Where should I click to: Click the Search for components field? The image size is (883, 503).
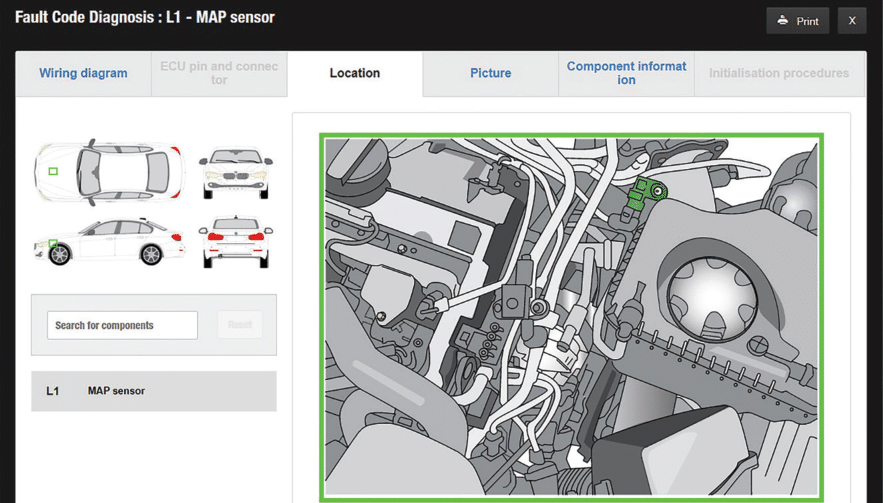tap(122, 325)
